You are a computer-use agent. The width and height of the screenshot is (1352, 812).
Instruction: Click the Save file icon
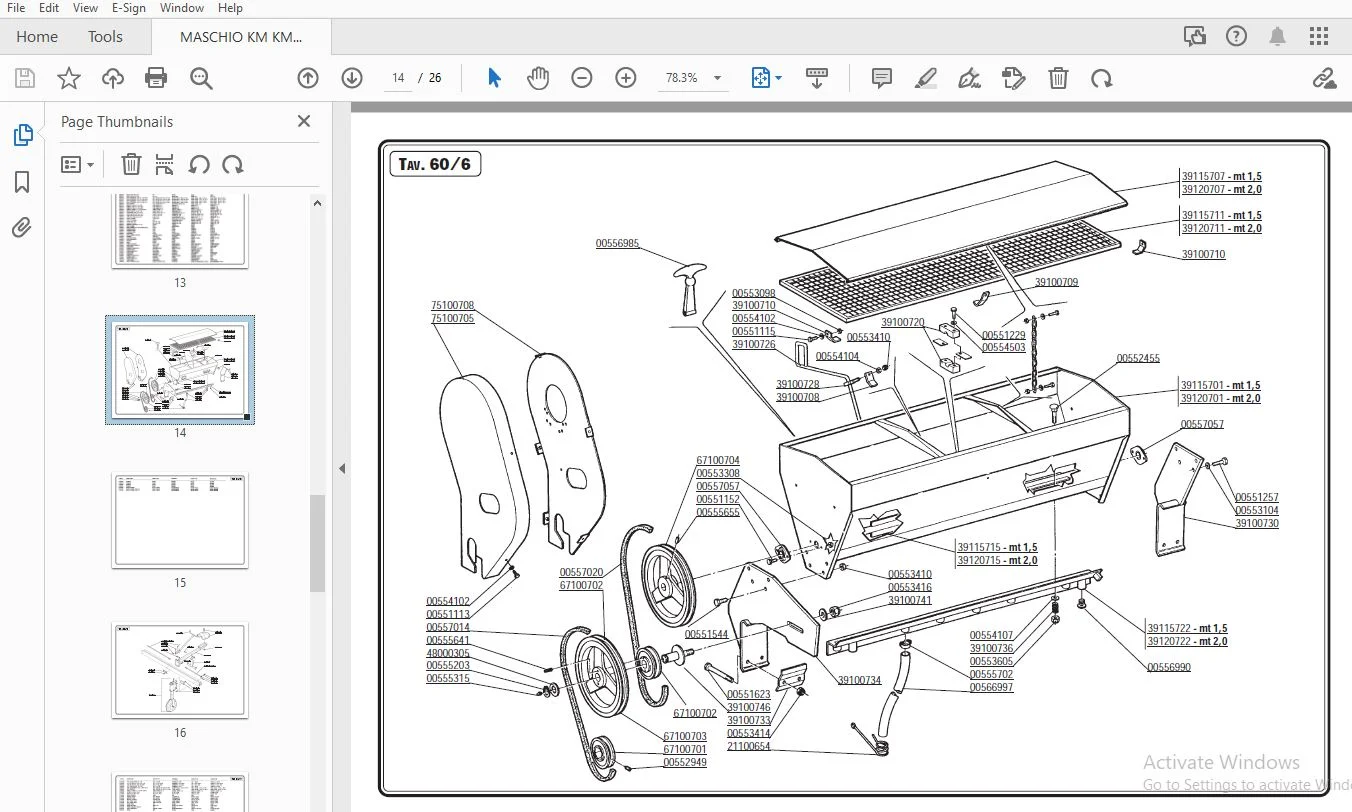(25, 78)
